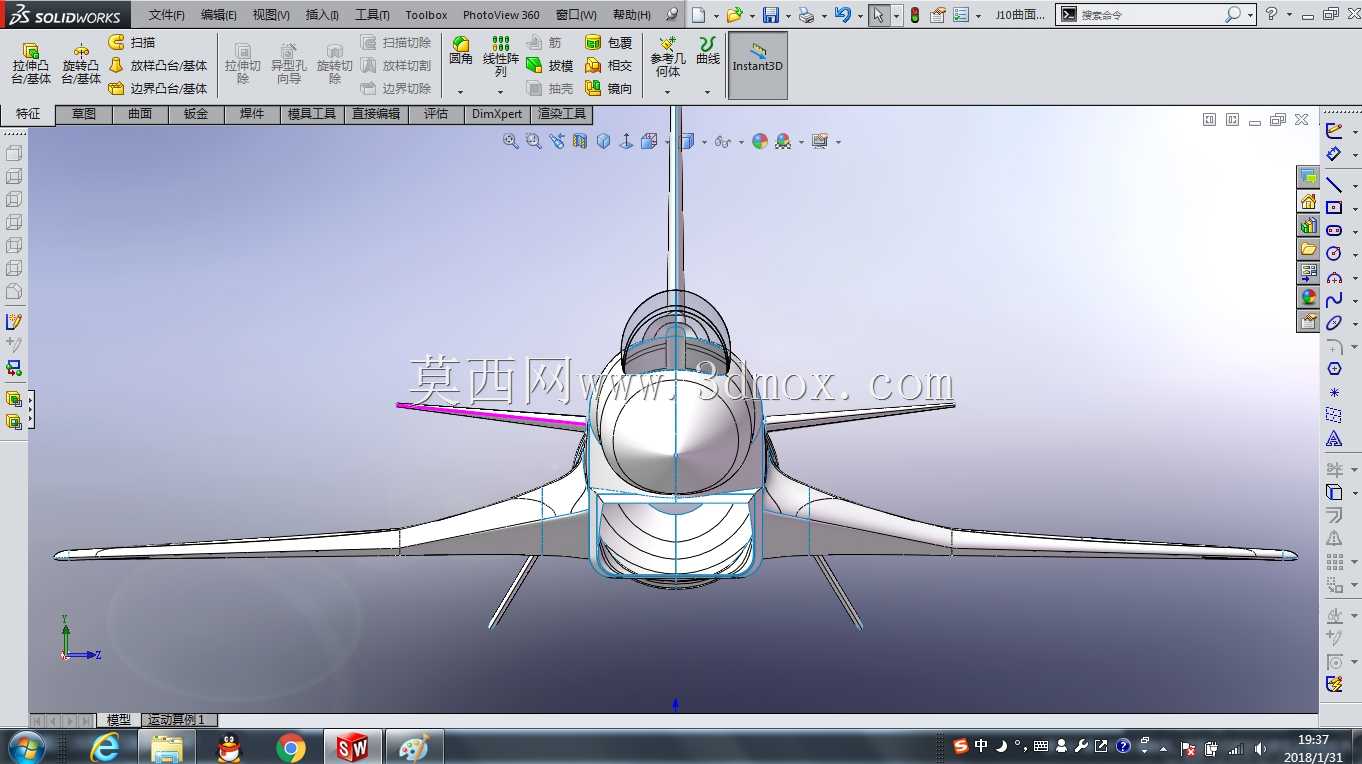This screenshot has width=1362, height=764.
Task: Expand the Linear Pattern dropdown arrow
Action: tap(501, 92)
